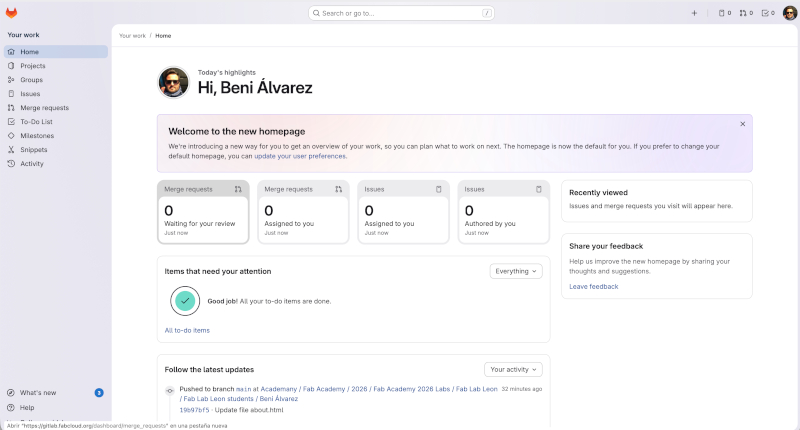This screenshot has width=800, height=430.
Task: Open the issues counter icon in top bar
Action: 725,13
